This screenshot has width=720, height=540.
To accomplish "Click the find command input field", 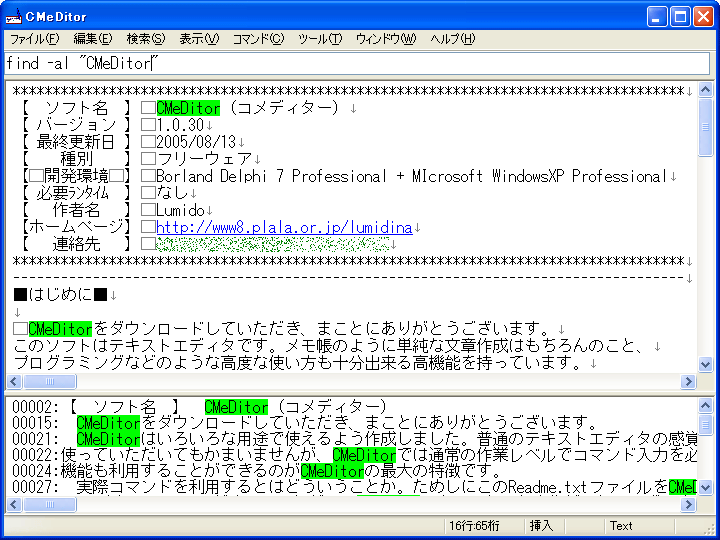I will tap(357, 63).
